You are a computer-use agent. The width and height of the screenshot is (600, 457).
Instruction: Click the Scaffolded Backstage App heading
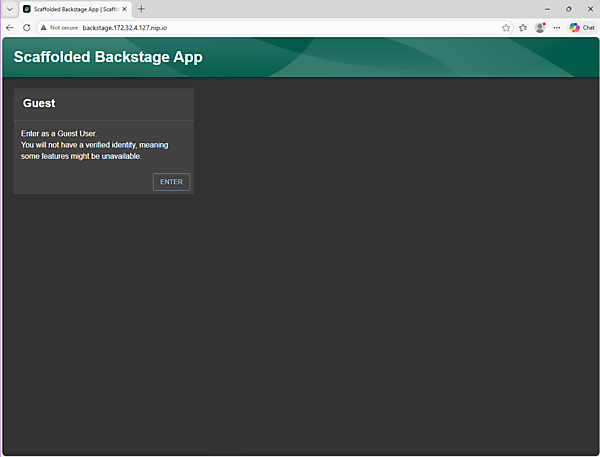click(108, 57)
